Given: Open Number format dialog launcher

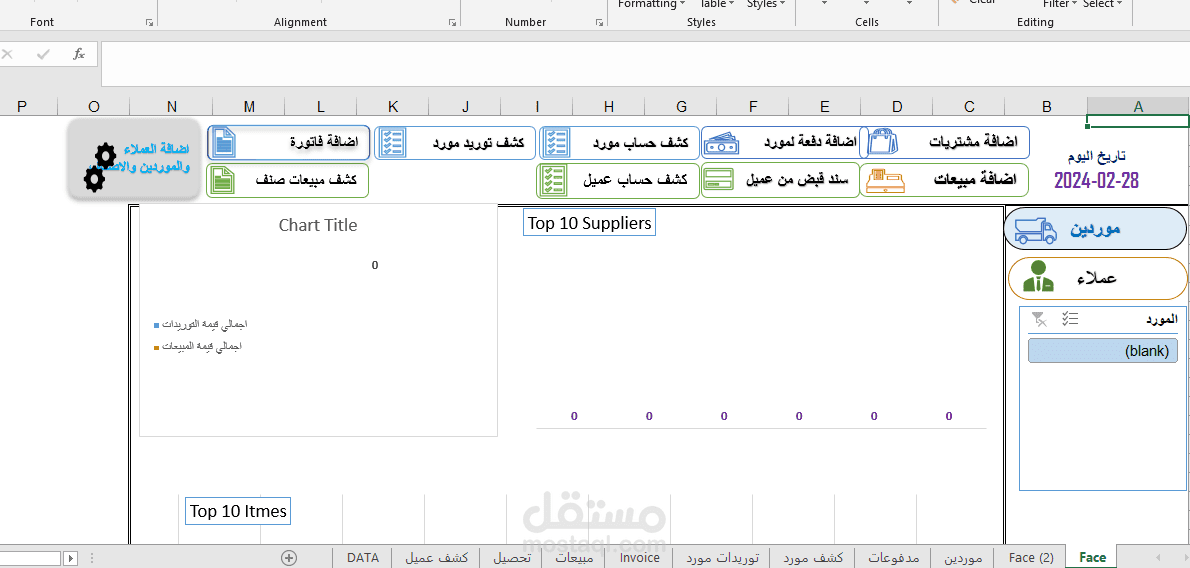Looking at the screenshot, I should coord(599,23).
